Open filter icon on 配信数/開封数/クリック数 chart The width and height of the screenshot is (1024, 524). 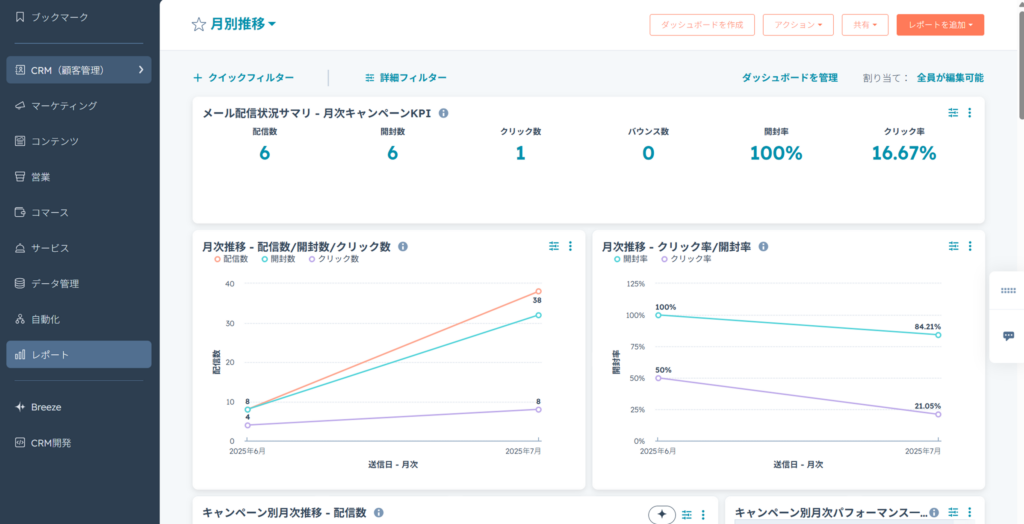pyautogui.click(x=554, y=246)
